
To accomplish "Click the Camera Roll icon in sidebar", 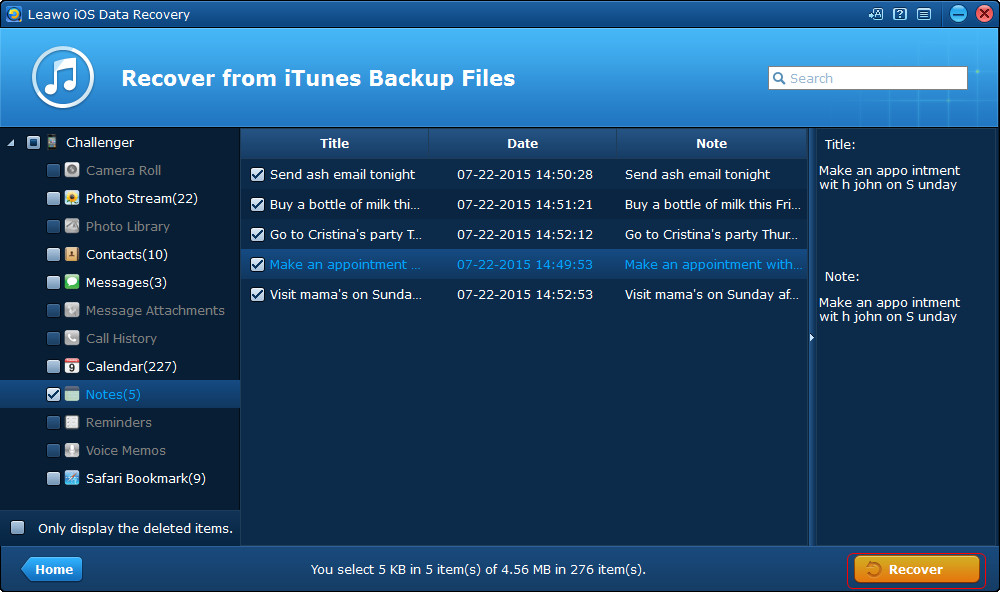I will tap(72, 170).
